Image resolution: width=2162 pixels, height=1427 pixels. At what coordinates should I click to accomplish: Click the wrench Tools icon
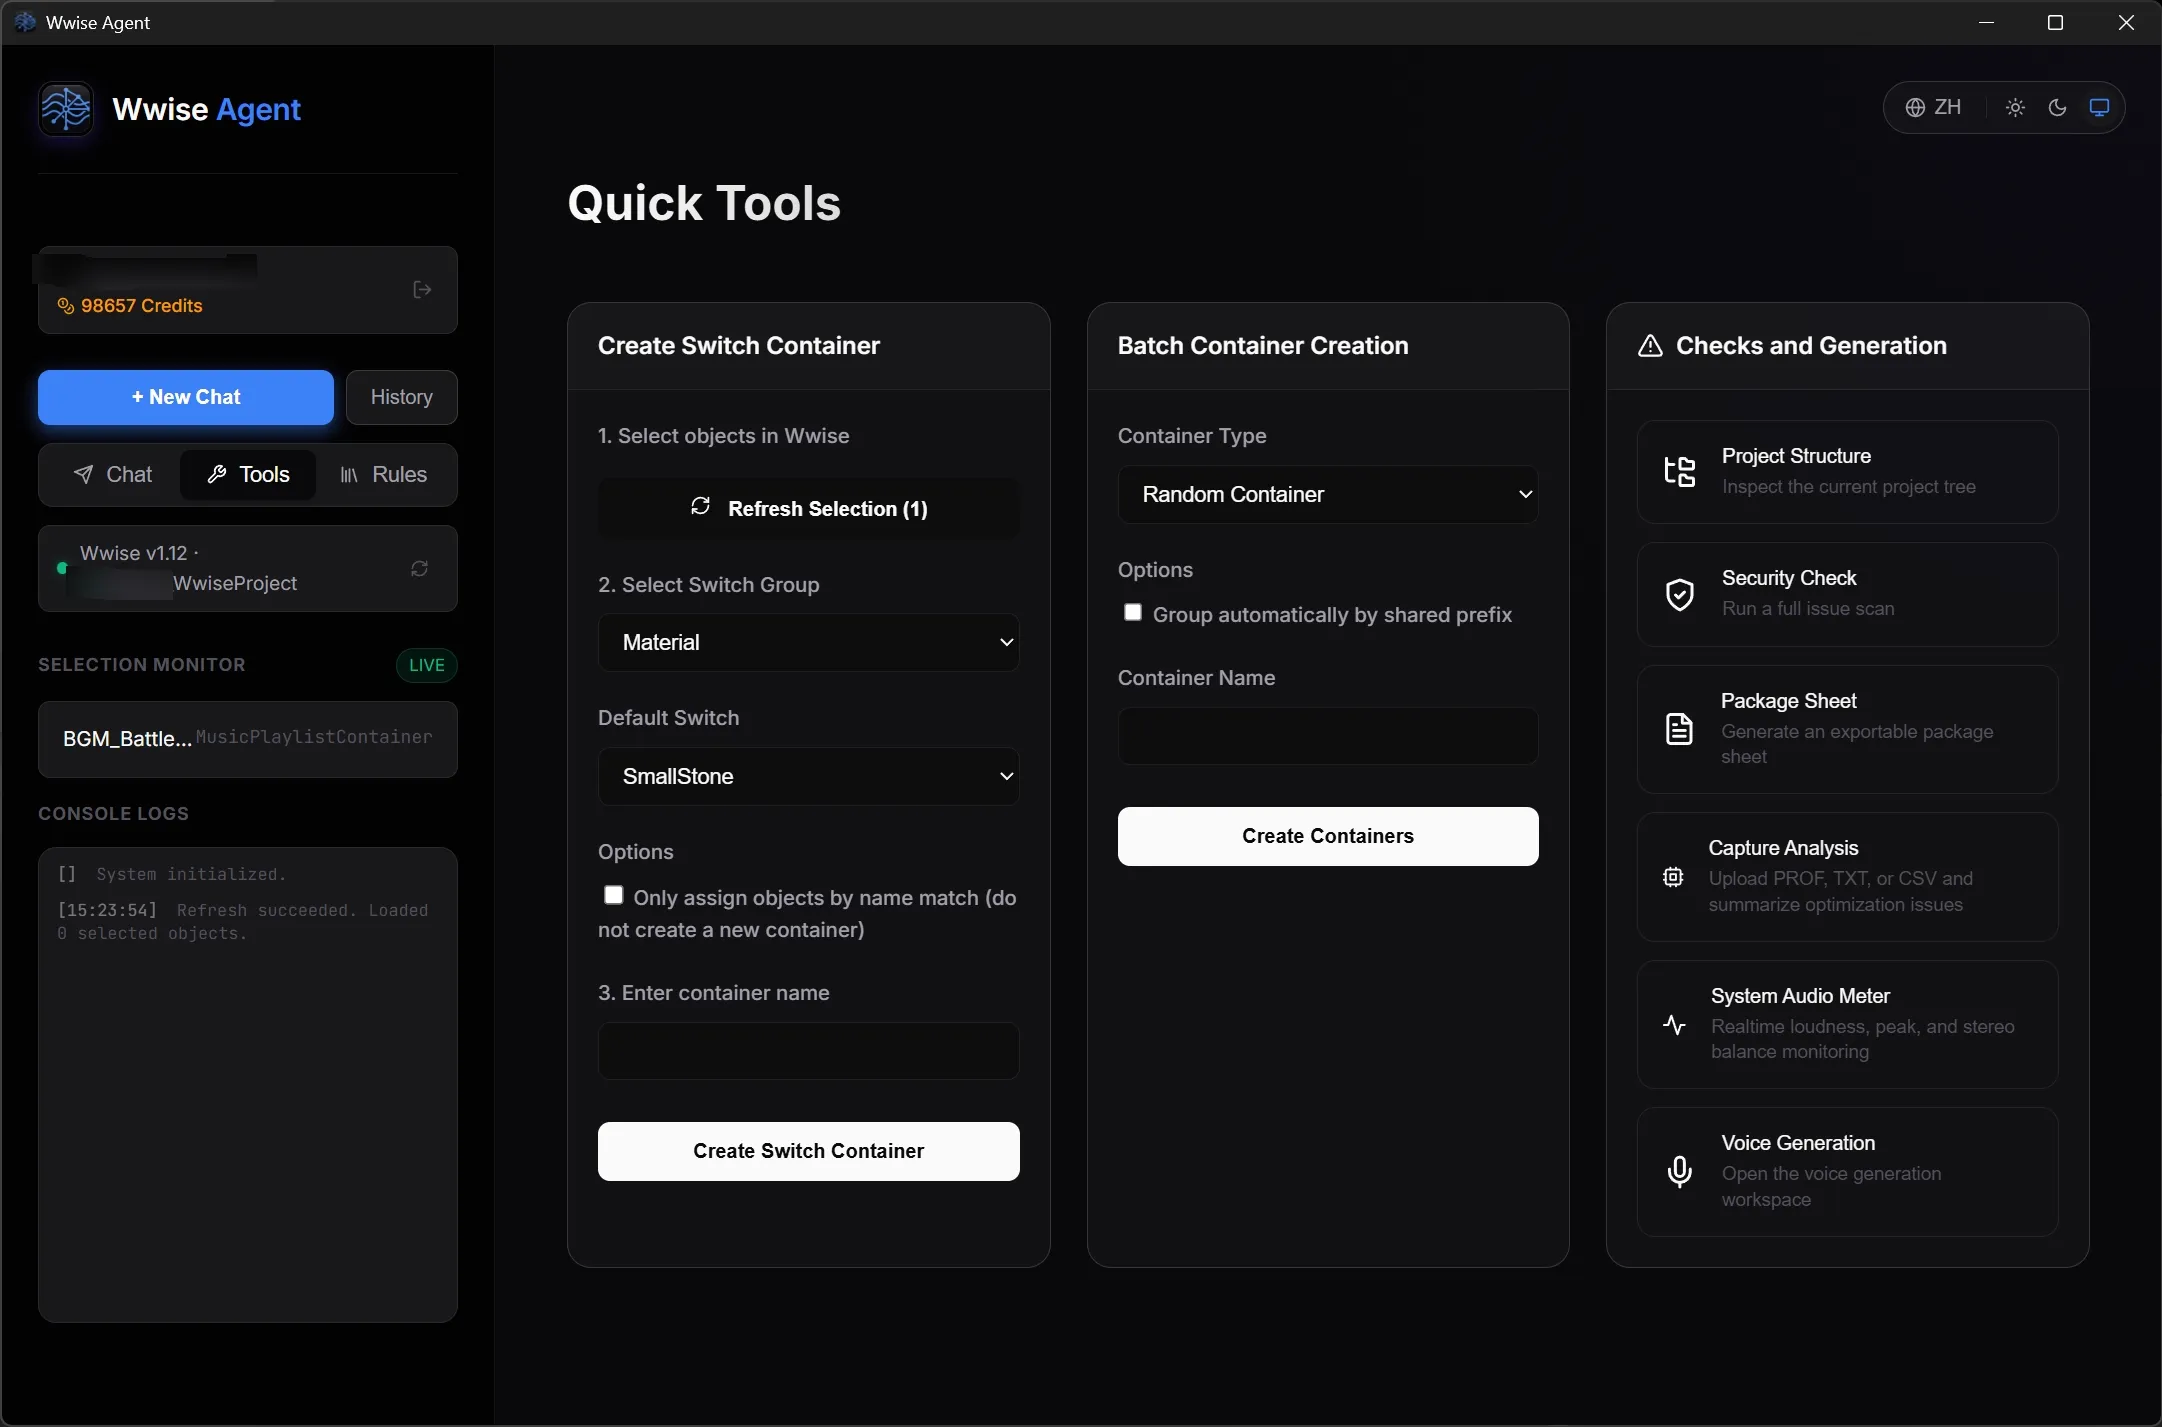(x=217, y=474)
